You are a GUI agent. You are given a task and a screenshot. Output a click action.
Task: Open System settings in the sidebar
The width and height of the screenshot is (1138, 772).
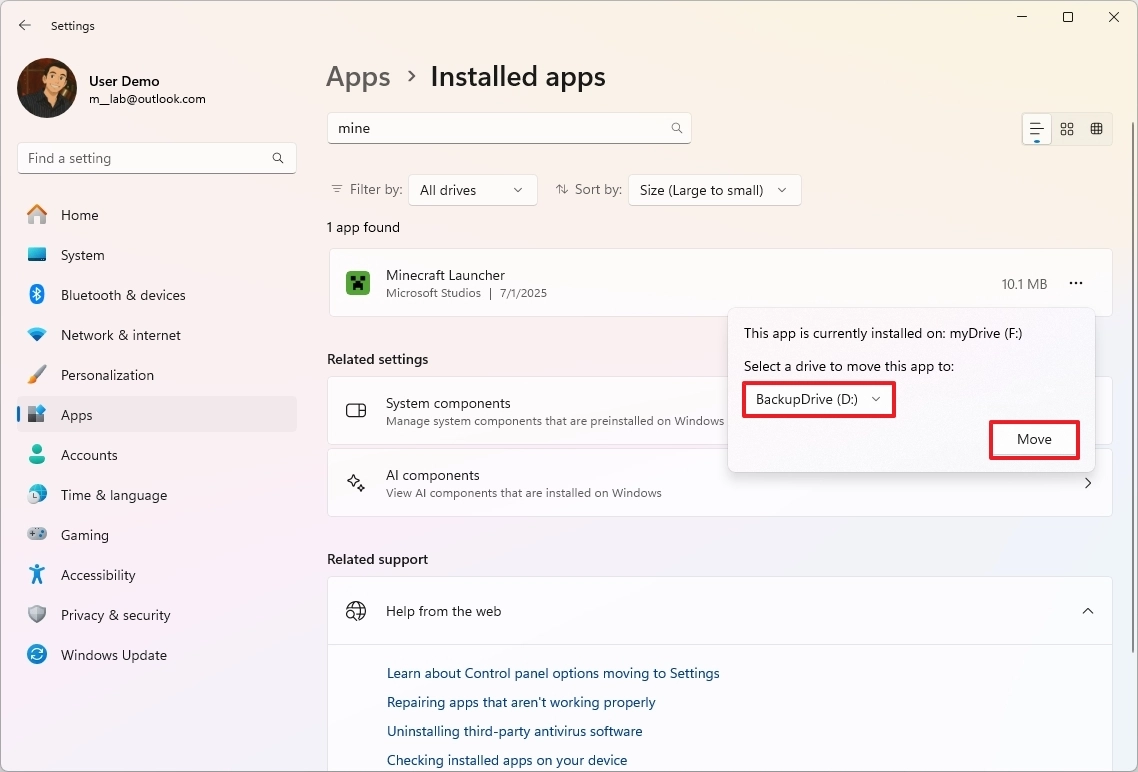pos(157,255)
